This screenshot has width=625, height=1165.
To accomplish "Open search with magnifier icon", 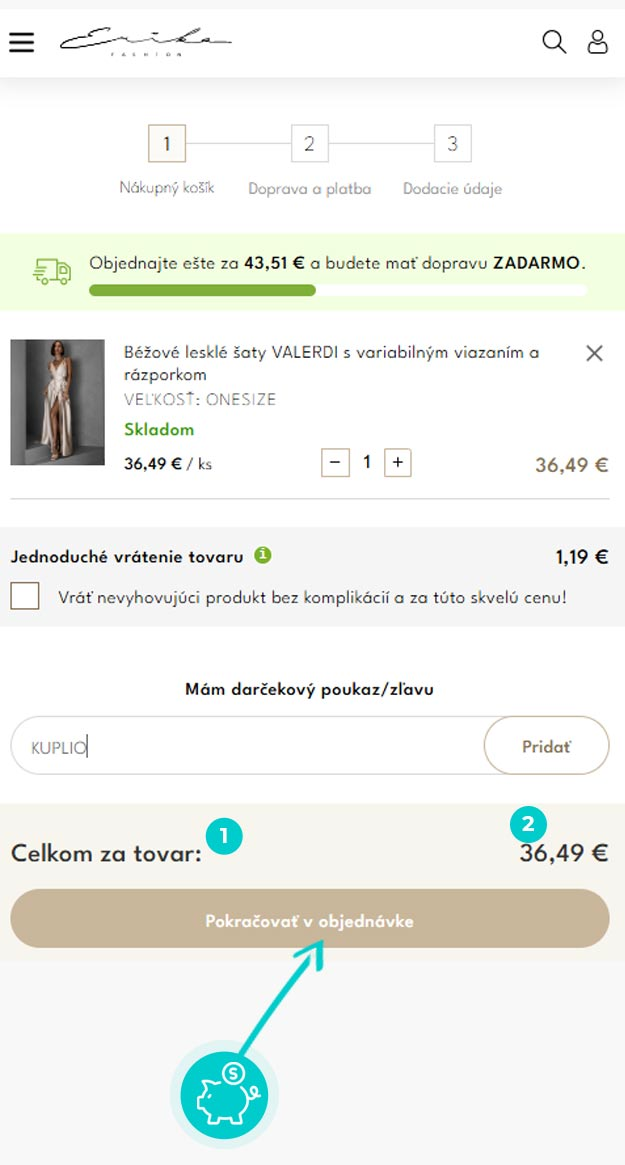I will [554, 42].
